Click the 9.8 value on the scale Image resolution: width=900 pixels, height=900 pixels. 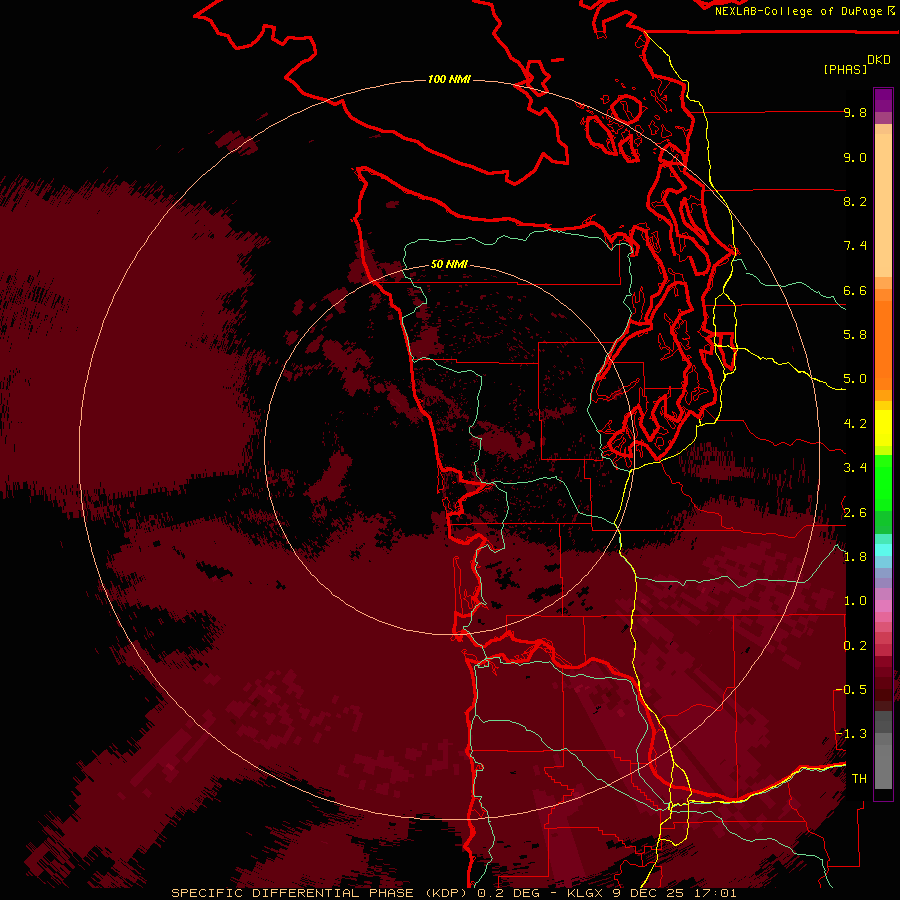point(855,112)
